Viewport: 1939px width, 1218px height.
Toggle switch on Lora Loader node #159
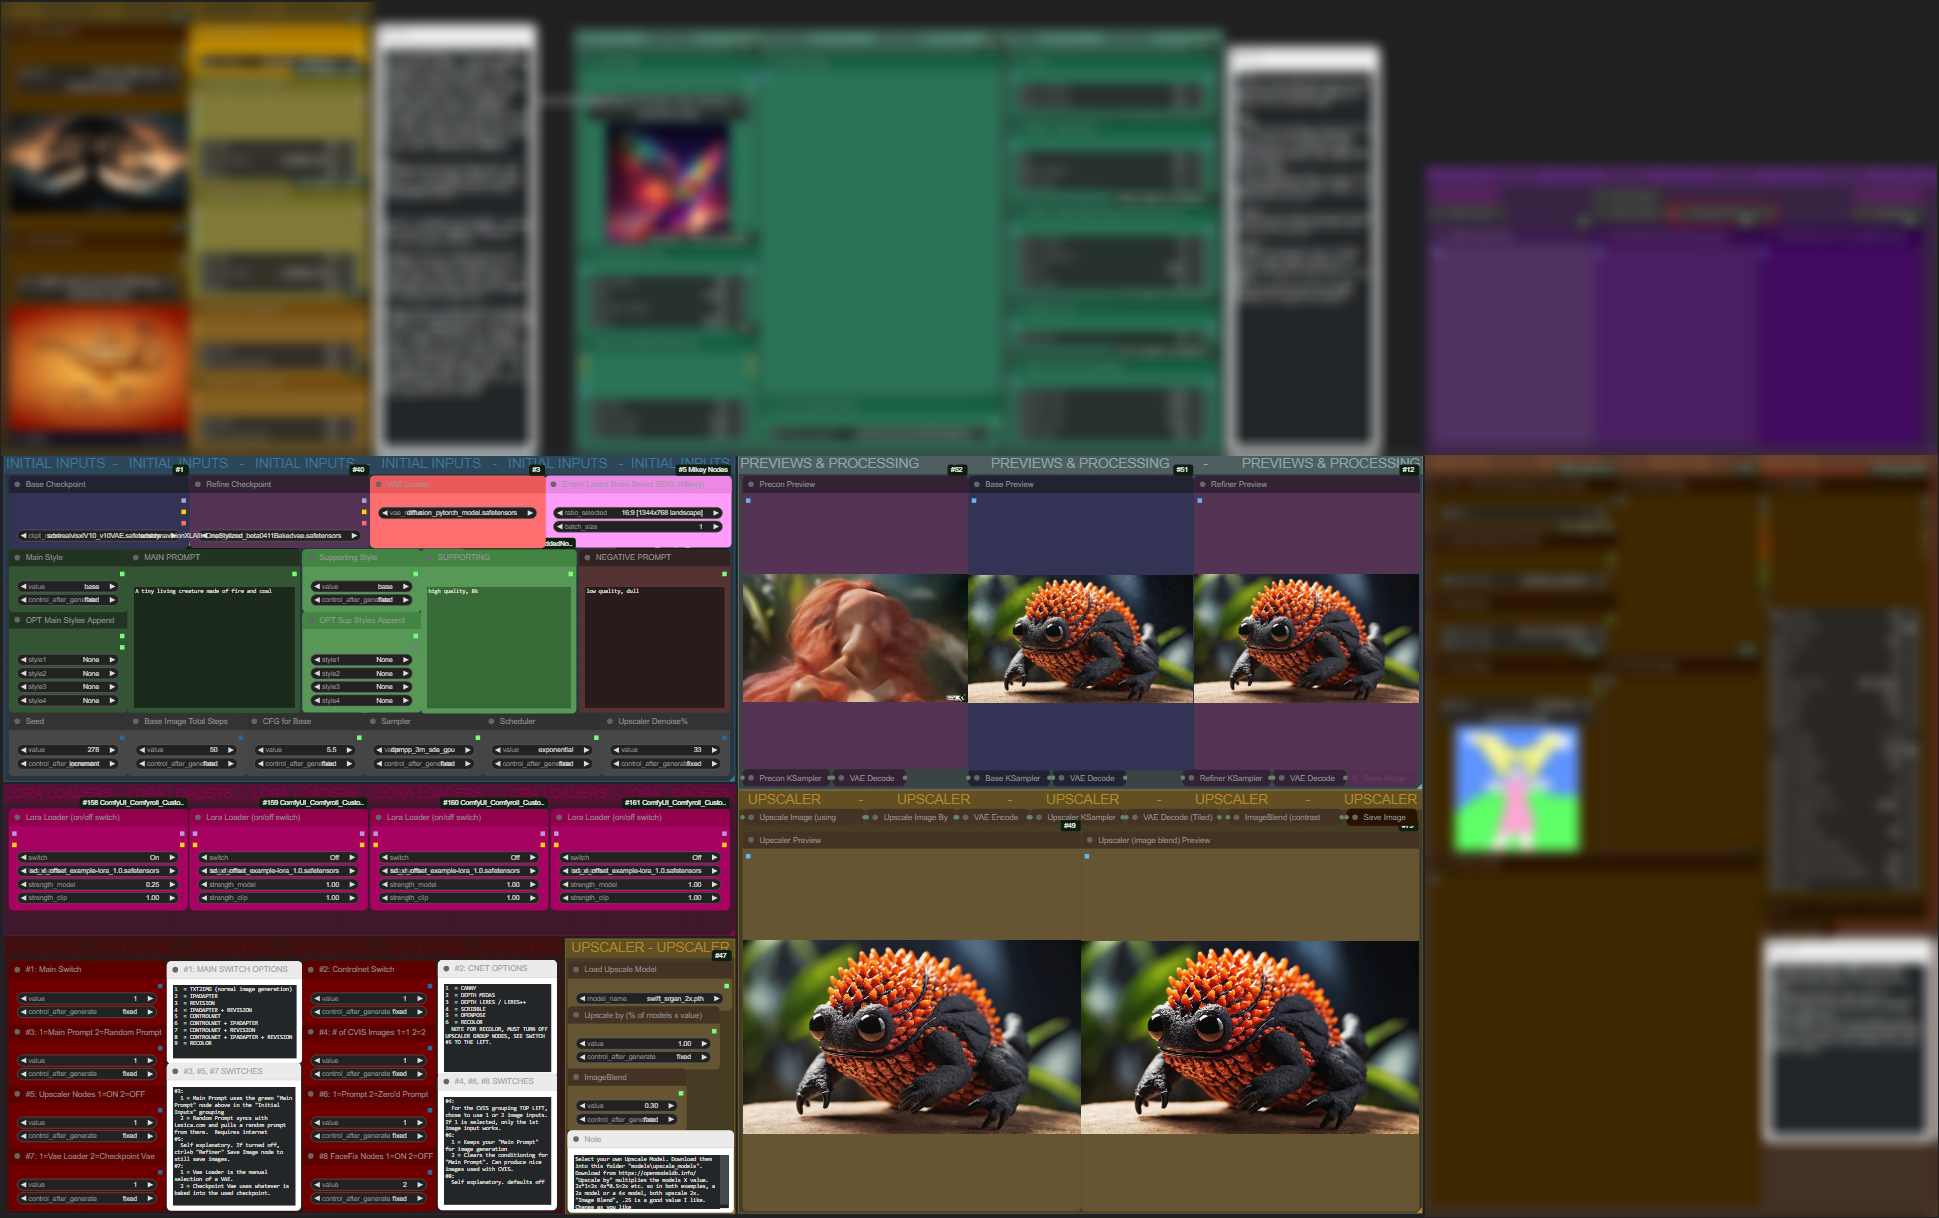pyautogui.click(x=277, y=858)
